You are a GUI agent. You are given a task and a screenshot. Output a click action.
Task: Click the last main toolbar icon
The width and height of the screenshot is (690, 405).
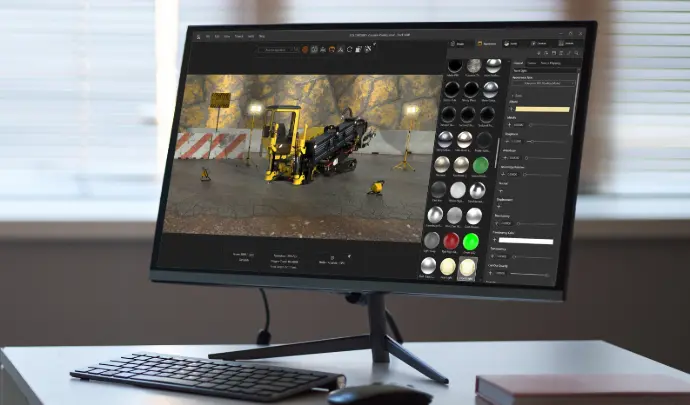coord(368,49)
